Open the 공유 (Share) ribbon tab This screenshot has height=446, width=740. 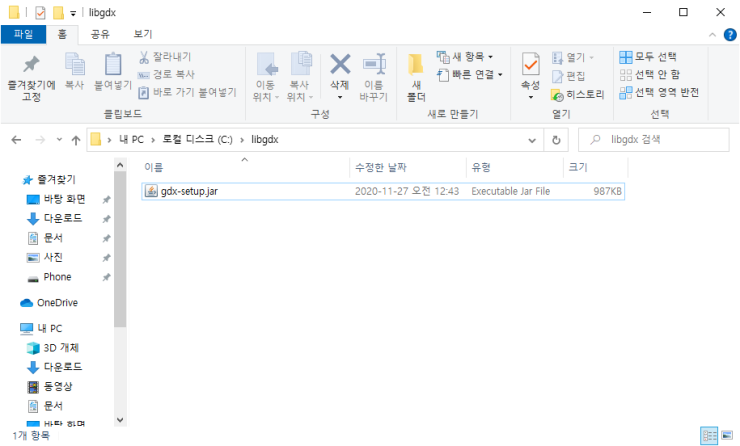pos(100,34)
